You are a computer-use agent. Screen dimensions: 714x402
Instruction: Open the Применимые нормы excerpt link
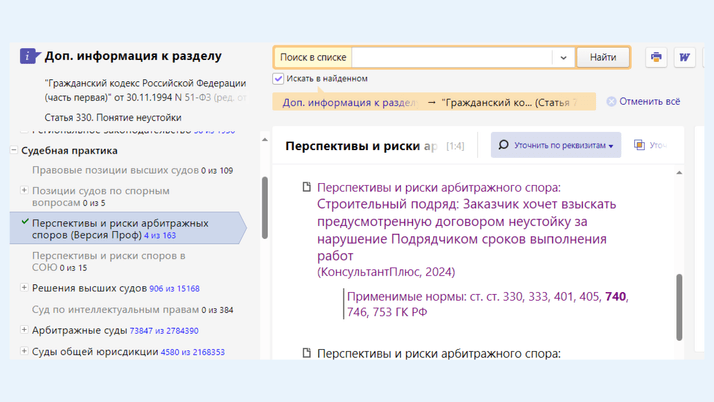(487, 304)
